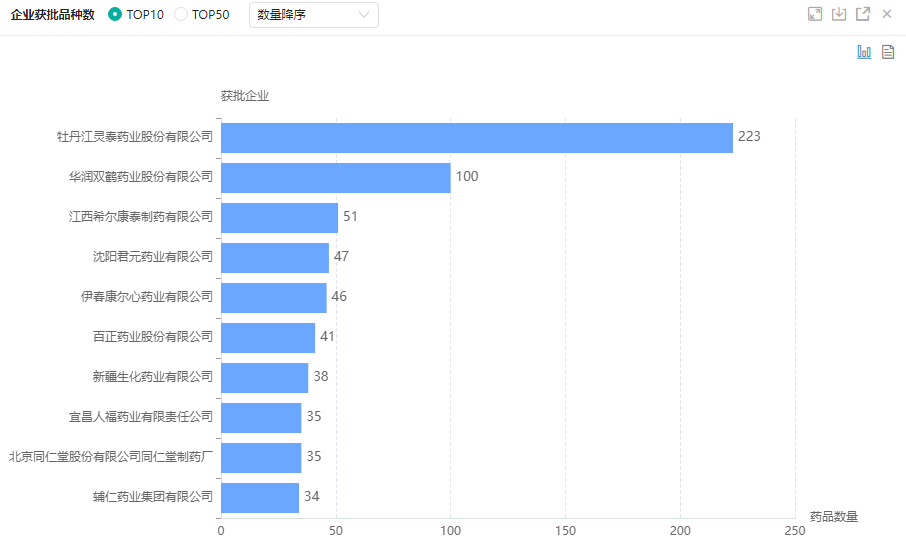Click the open-in-new-window export icon
The width and height of the screenshot is (906, 545).
(x=863, y=14)
